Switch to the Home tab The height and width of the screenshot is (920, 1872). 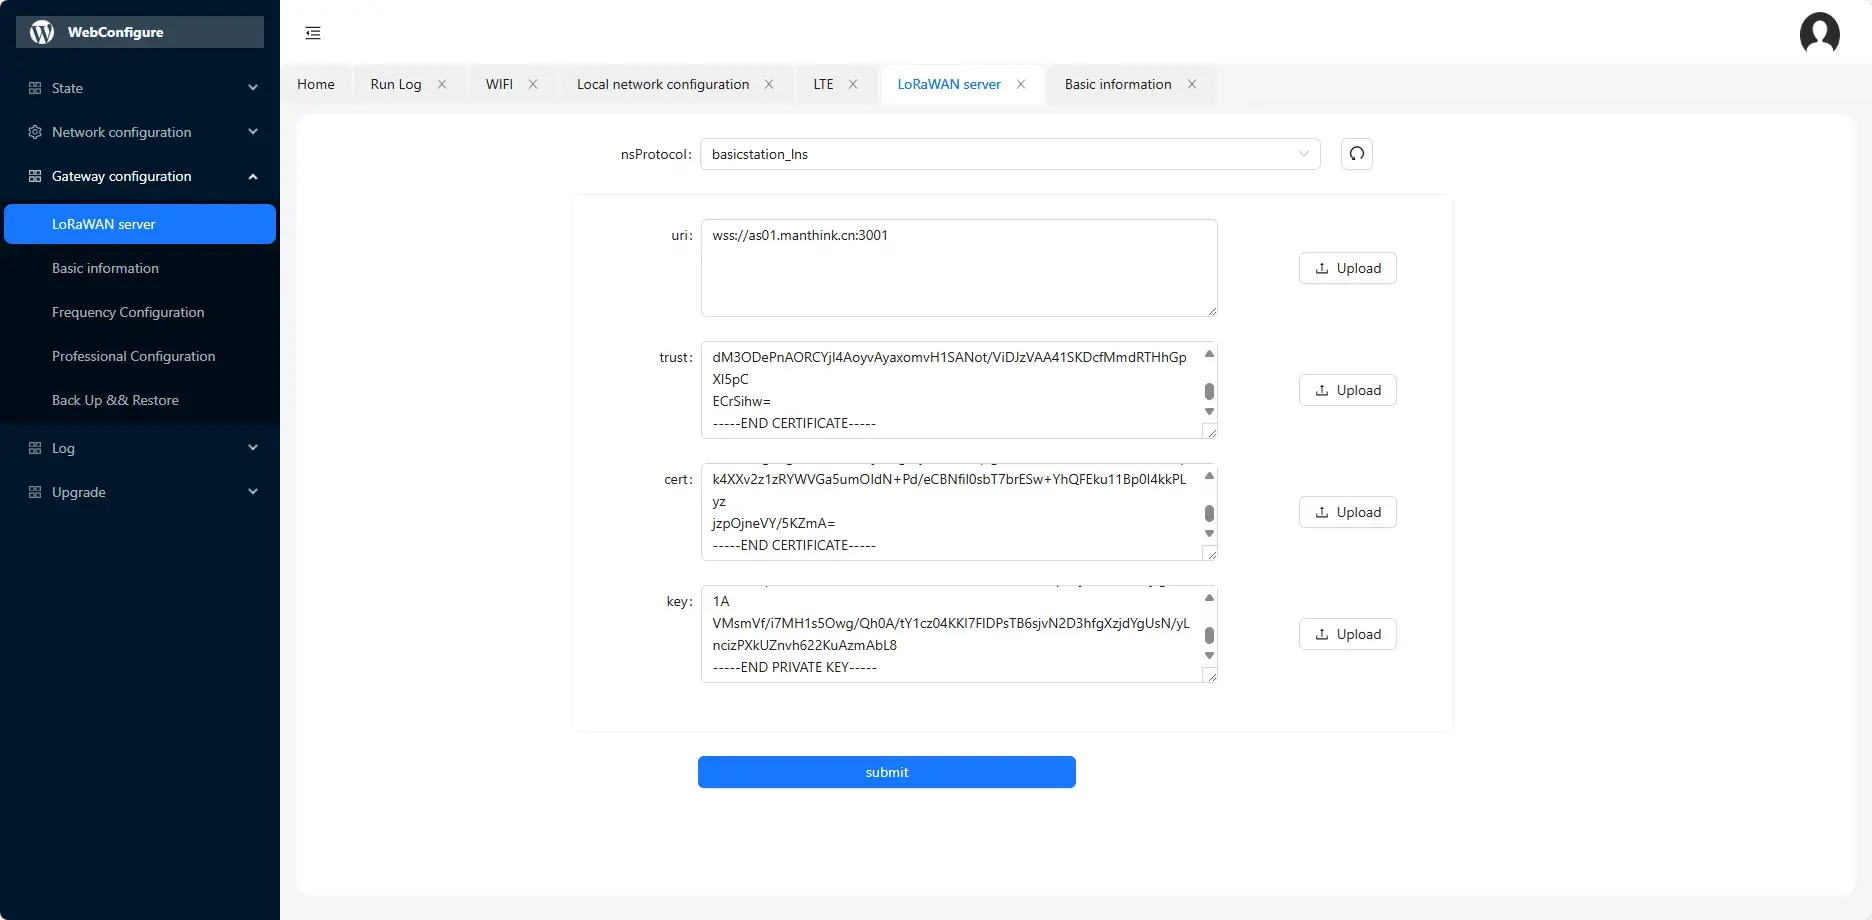316,84
